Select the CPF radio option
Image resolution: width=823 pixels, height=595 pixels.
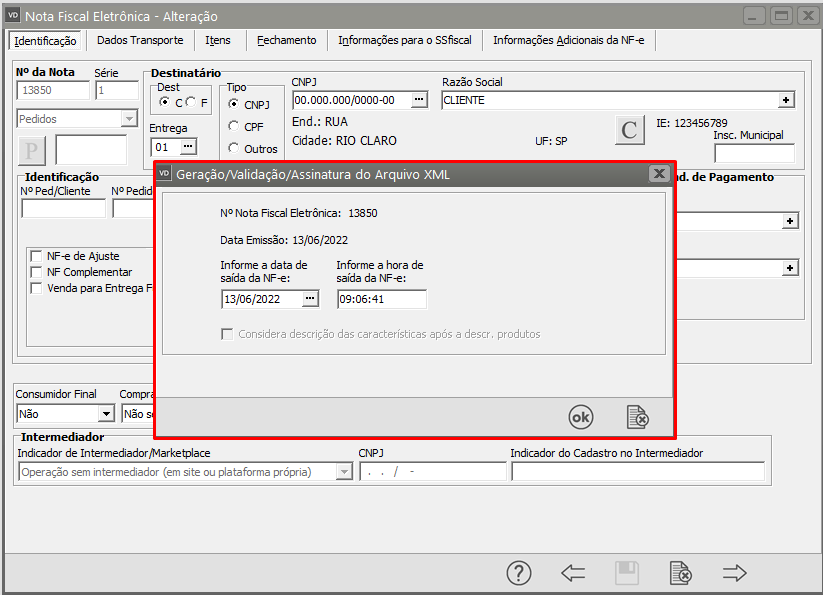pos(234,126)
